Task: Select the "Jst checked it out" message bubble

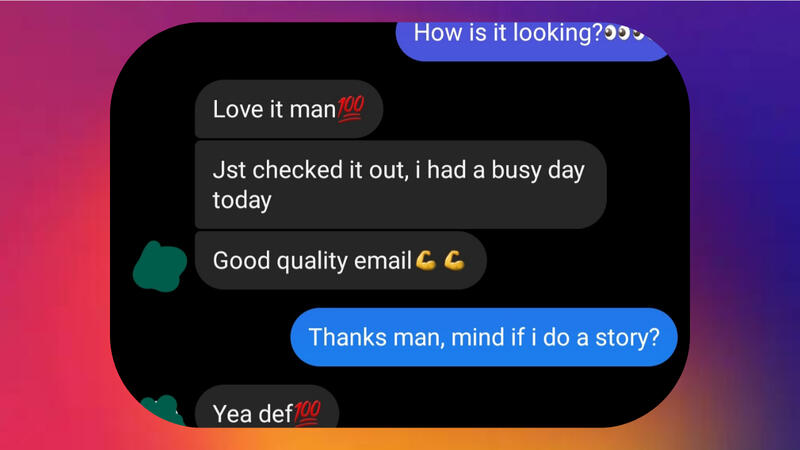Action: click(x=401, y=185)
